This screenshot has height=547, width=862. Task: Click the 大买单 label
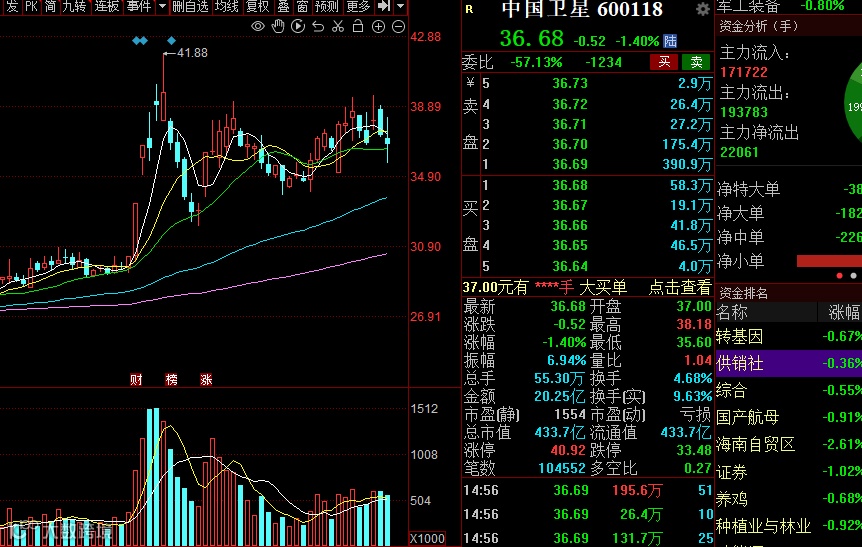[x=603, y=287]
